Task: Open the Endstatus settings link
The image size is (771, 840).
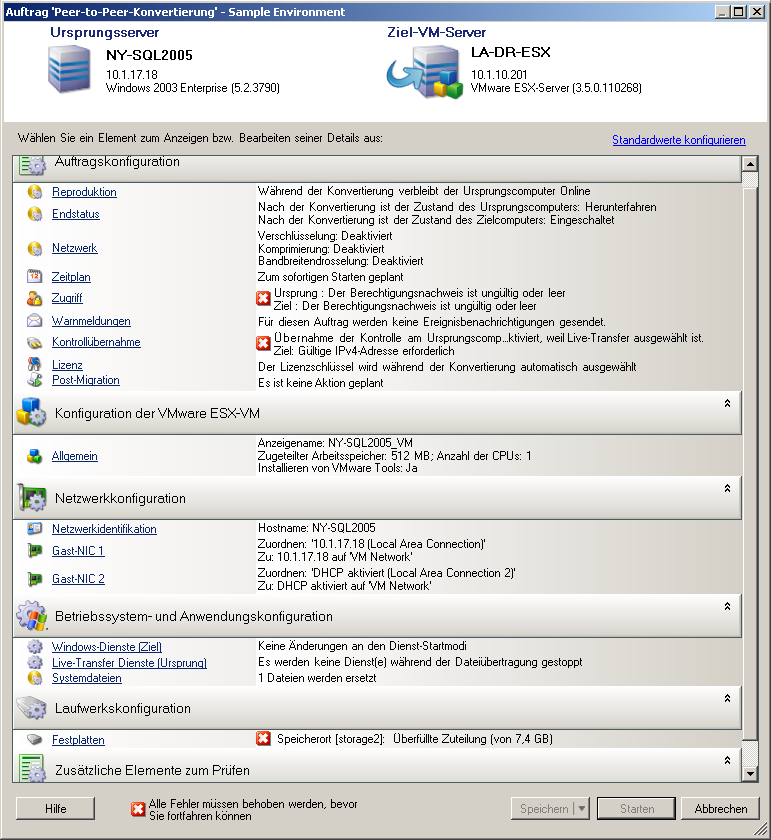Action: coord(76,214)
